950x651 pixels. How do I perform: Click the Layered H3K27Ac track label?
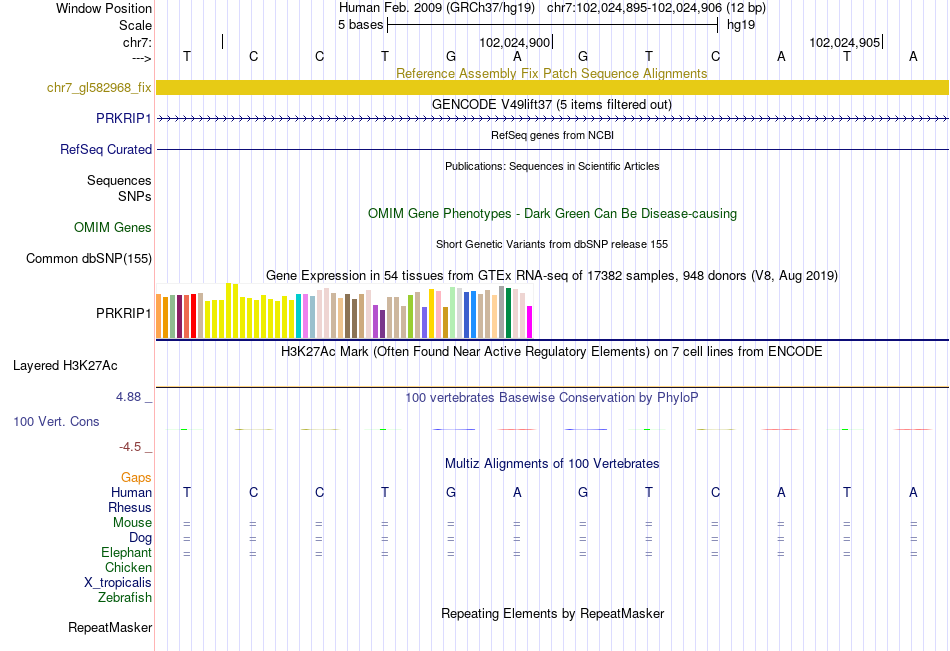65,366
